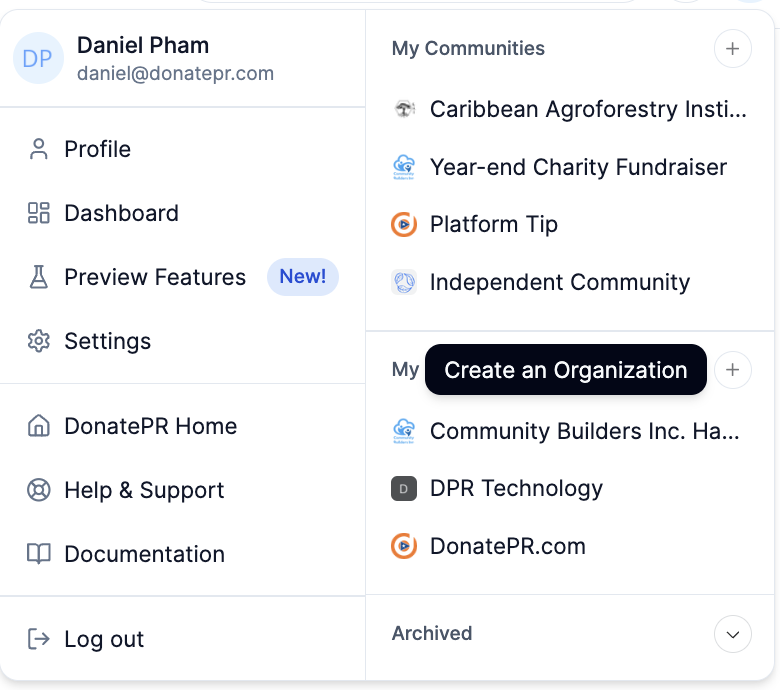Open the Platform Tip community
780x690 pixels.
click(x=493, y=224)
